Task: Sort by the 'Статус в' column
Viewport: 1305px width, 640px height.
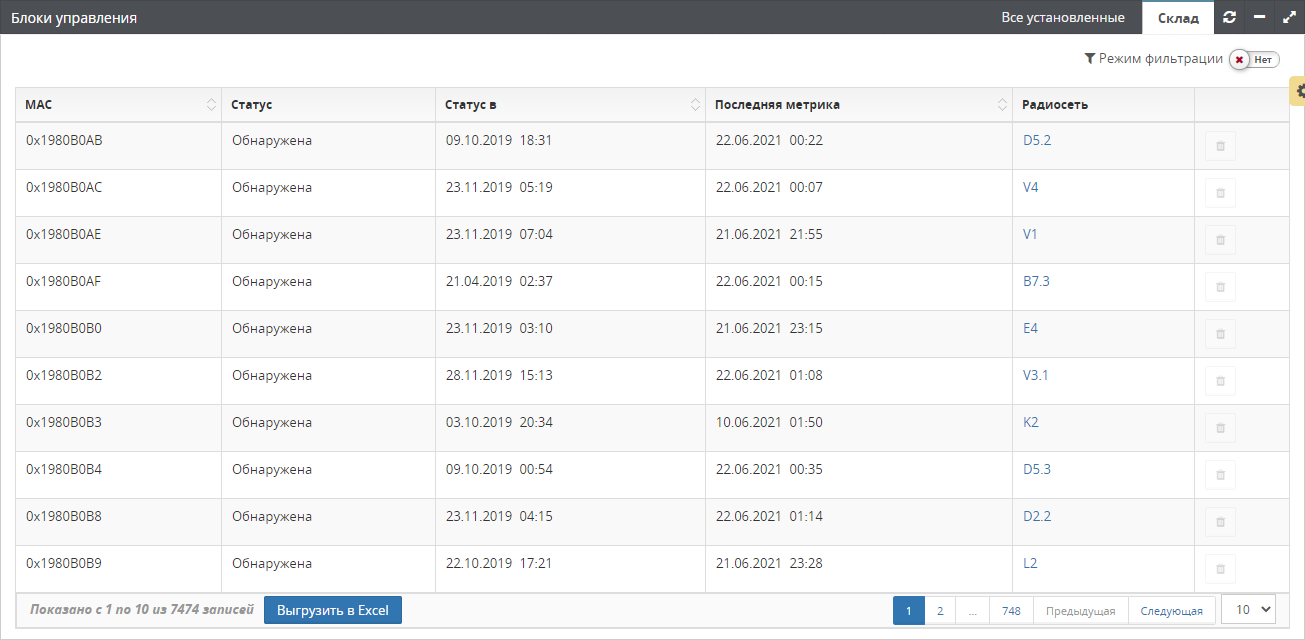Action: coord(570,105)
